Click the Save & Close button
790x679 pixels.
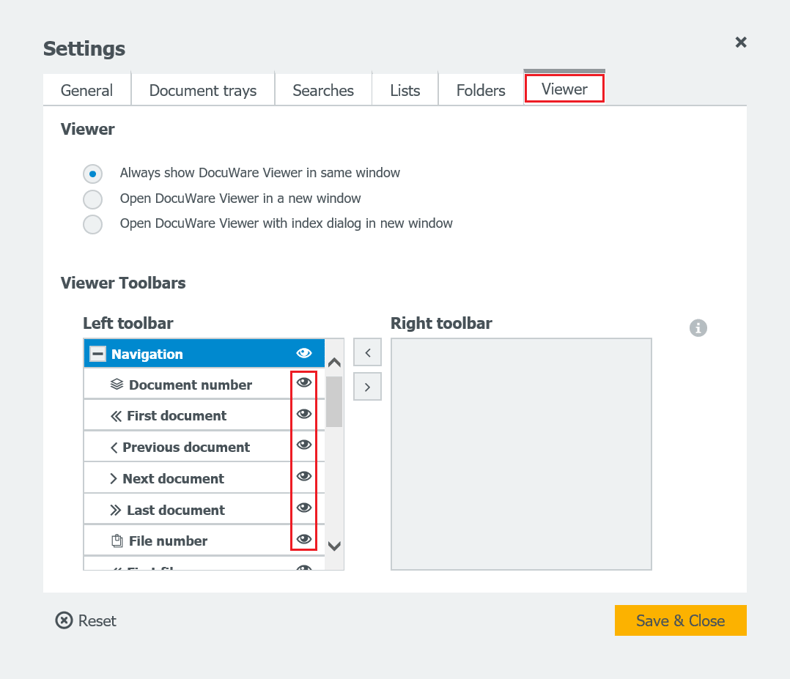680,621
